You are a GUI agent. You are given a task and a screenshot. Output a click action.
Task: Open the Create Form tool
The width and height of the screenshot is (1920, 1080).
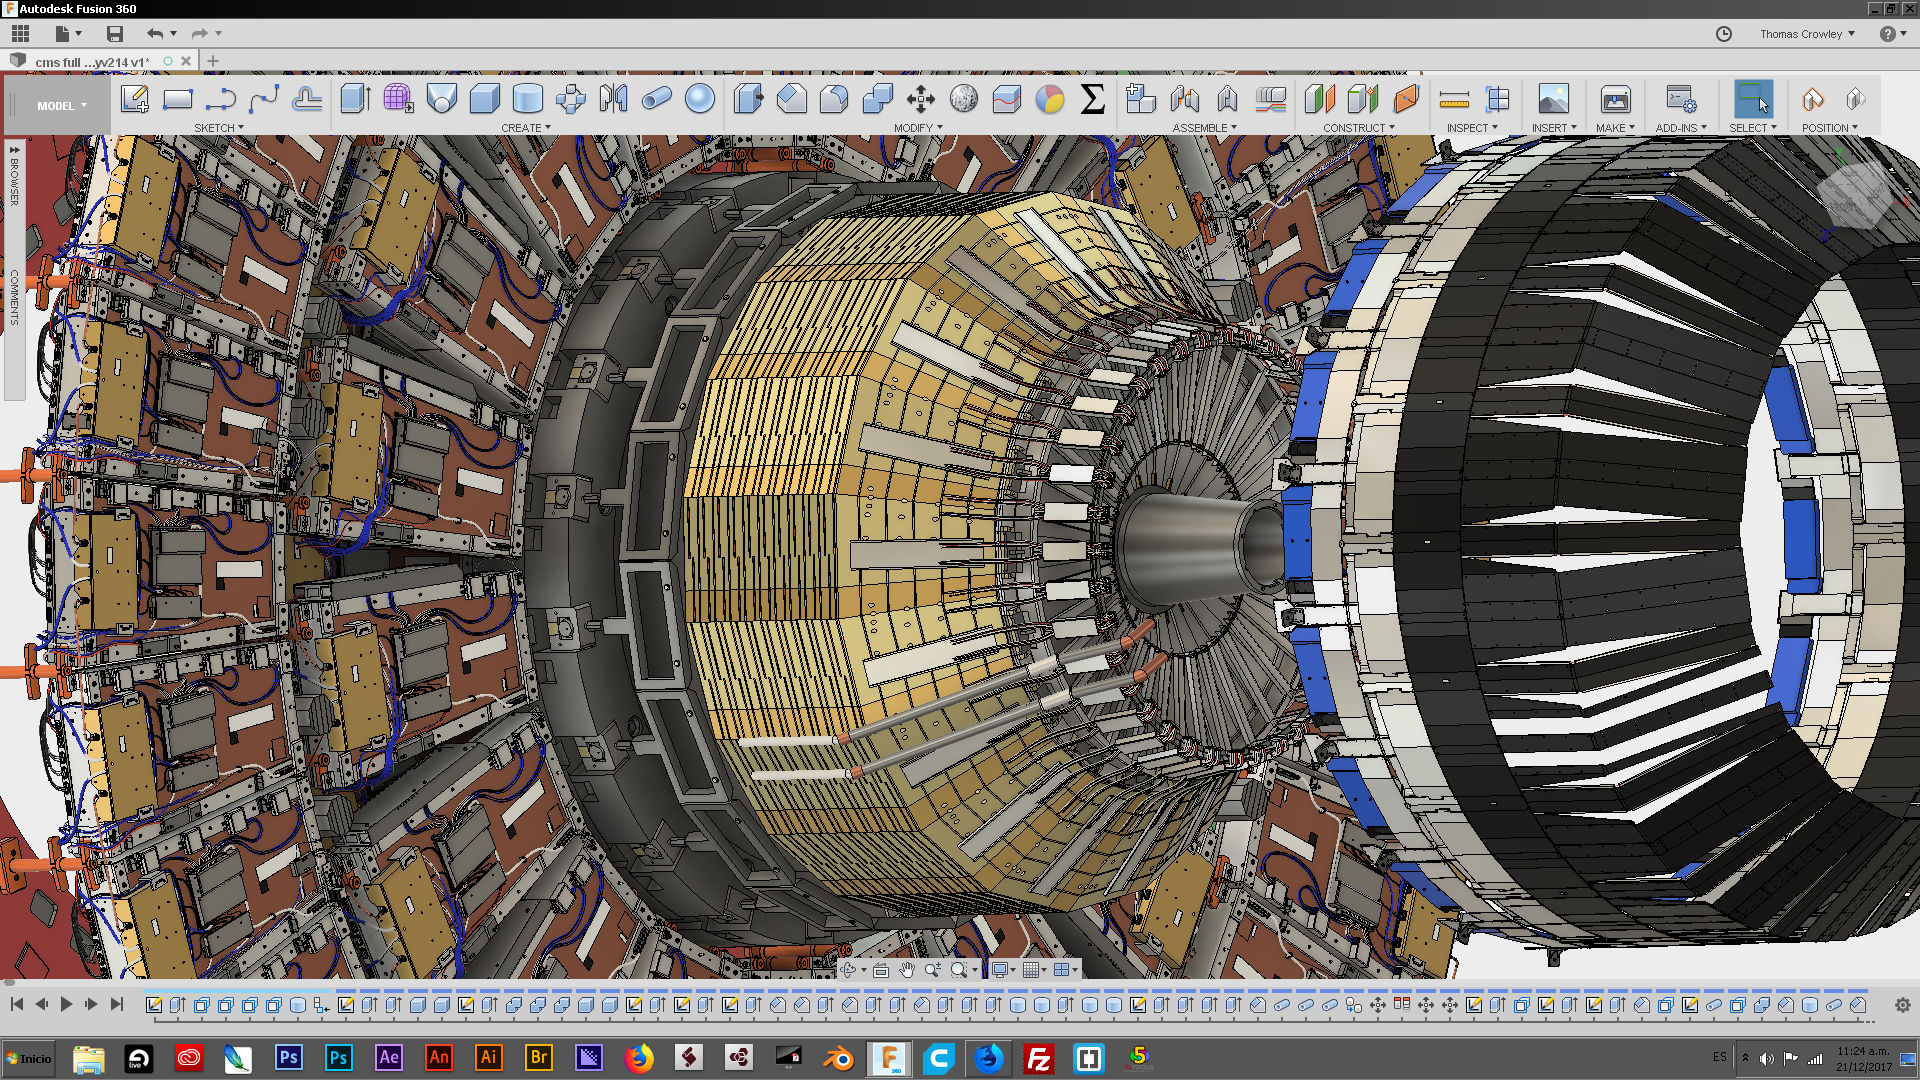[398, 99]
